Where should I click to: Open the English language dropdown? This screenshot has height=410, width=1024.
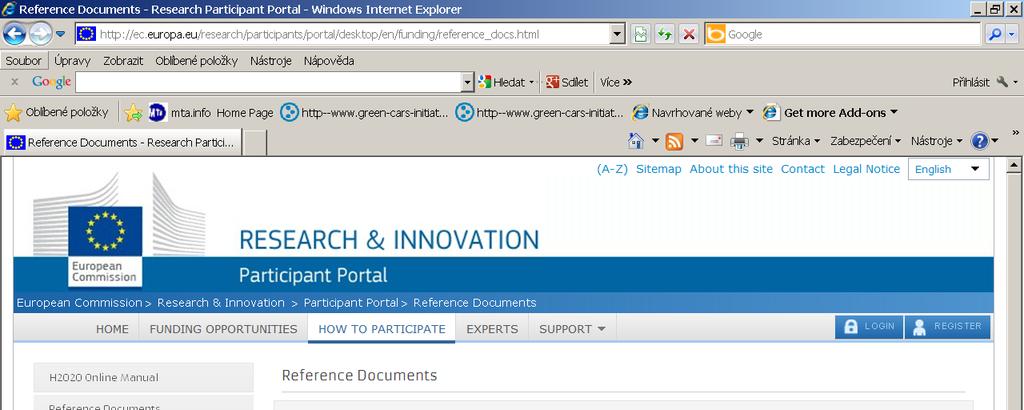click(x=948, y=169)
